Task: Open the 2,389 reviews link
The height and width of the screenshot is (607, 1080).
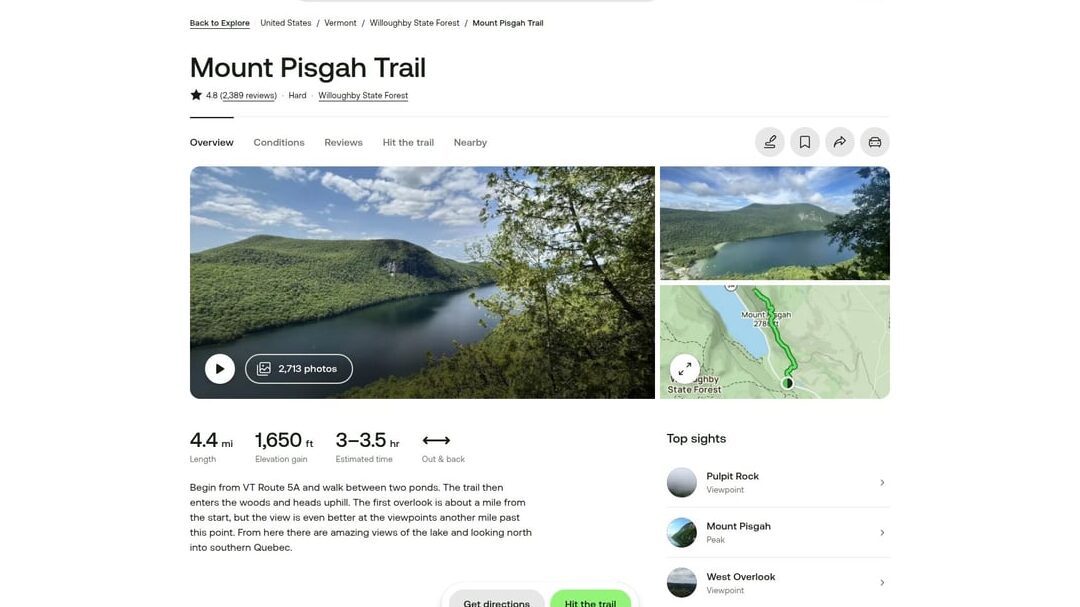Action: click(x=249, y=96)
